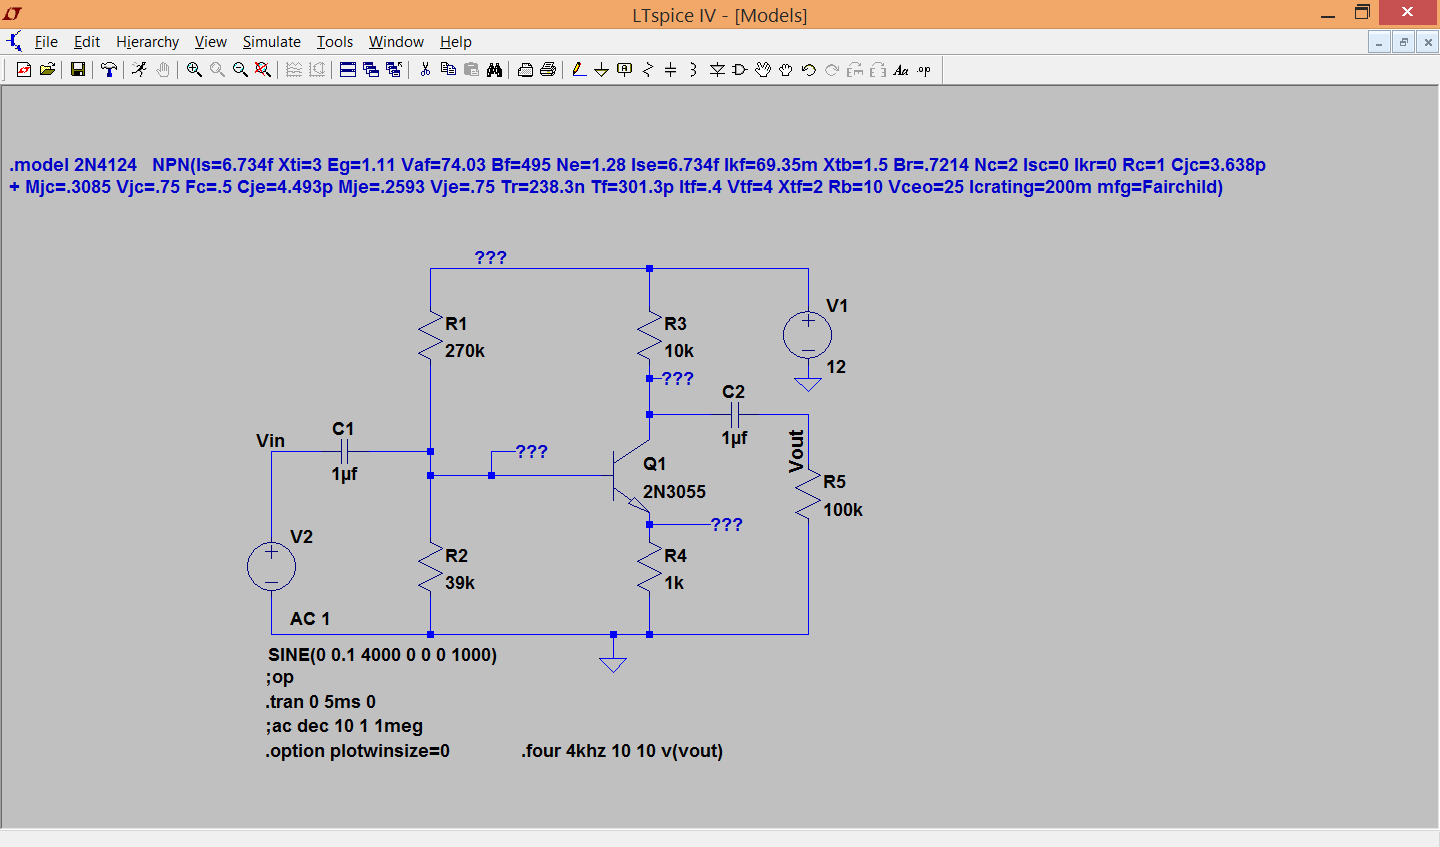Screen dimensions: 1440x847
Task: Click the schematic document icon beside File menu
Action: 14,42
